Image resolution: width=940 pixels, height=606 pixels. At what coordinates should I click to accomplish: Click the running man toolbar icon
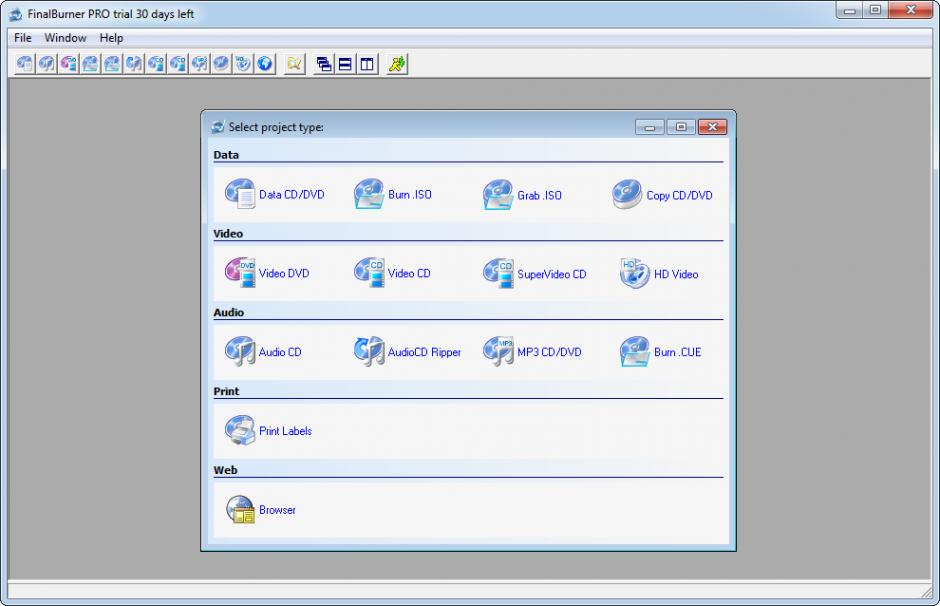(397, 64)
